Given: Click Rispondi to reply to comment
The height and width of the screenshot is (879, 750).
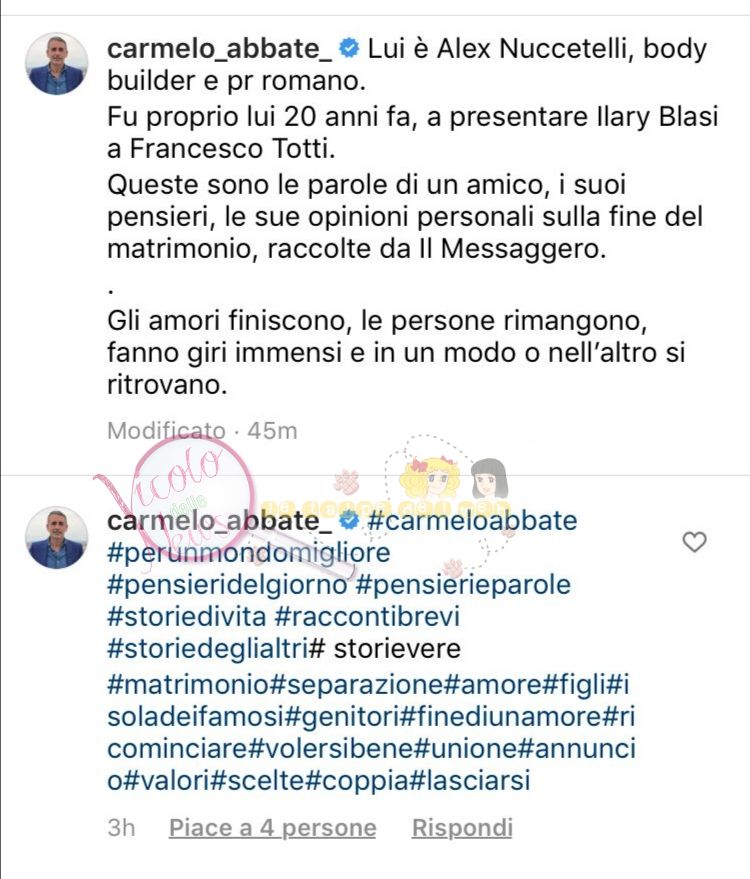Looking at the screenshot, I should click(x=462, y=828).
